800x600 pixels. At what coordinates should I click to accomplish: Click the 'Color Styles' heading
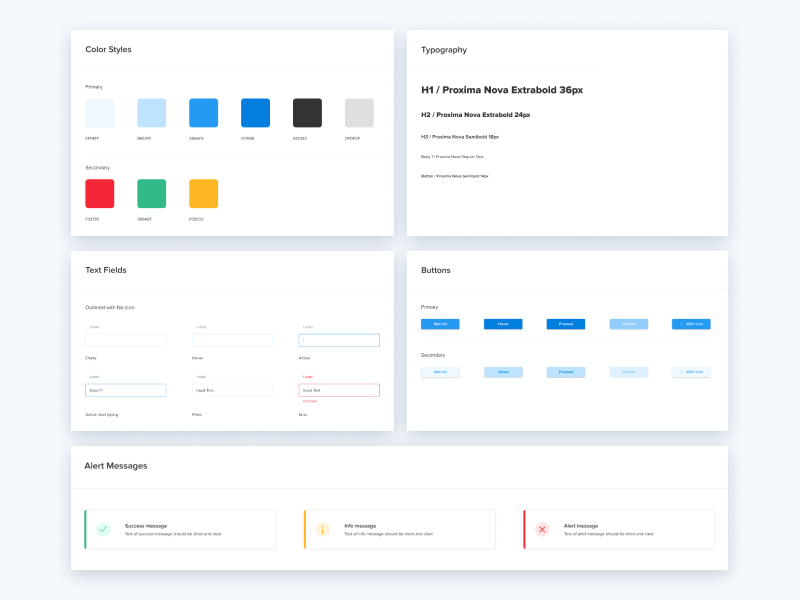click(108, 49)
